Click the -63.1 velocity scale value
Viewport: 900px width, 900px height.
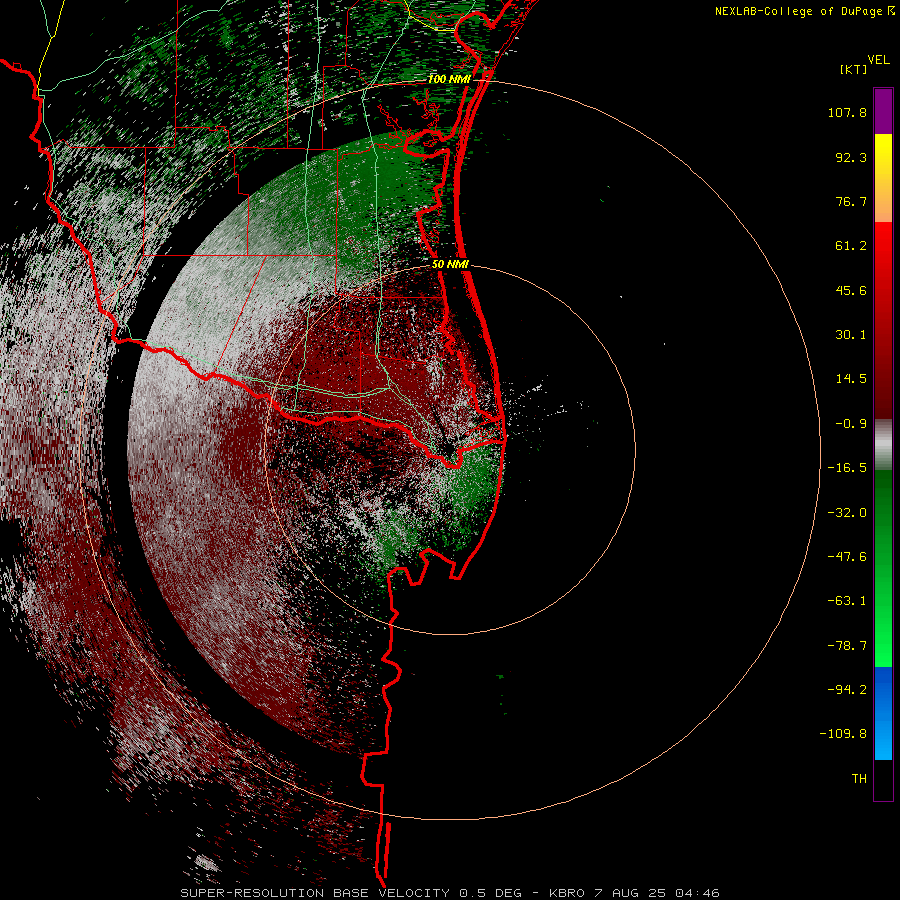pyautogui.click(x=847, y=601)
